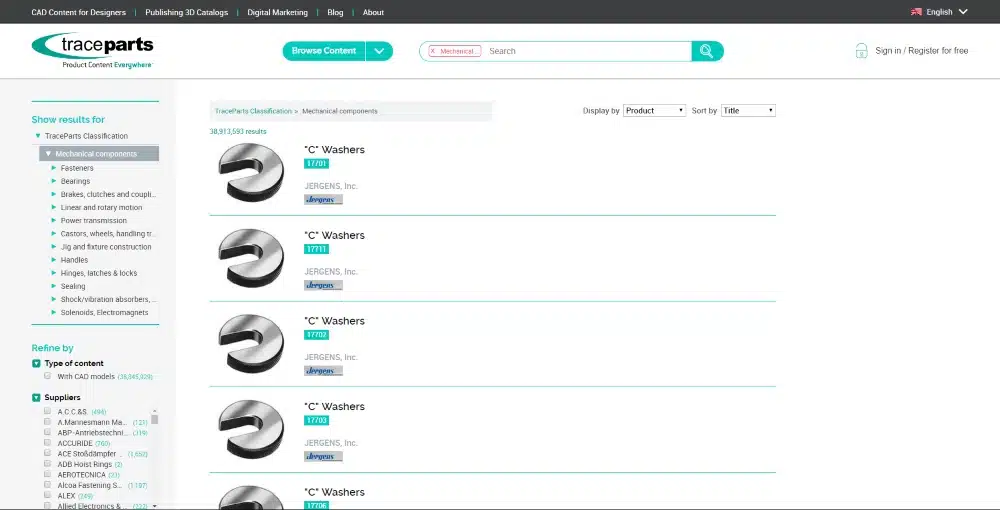Open the About page
This screenshot has height=510, width=1000.
point(373,12)
